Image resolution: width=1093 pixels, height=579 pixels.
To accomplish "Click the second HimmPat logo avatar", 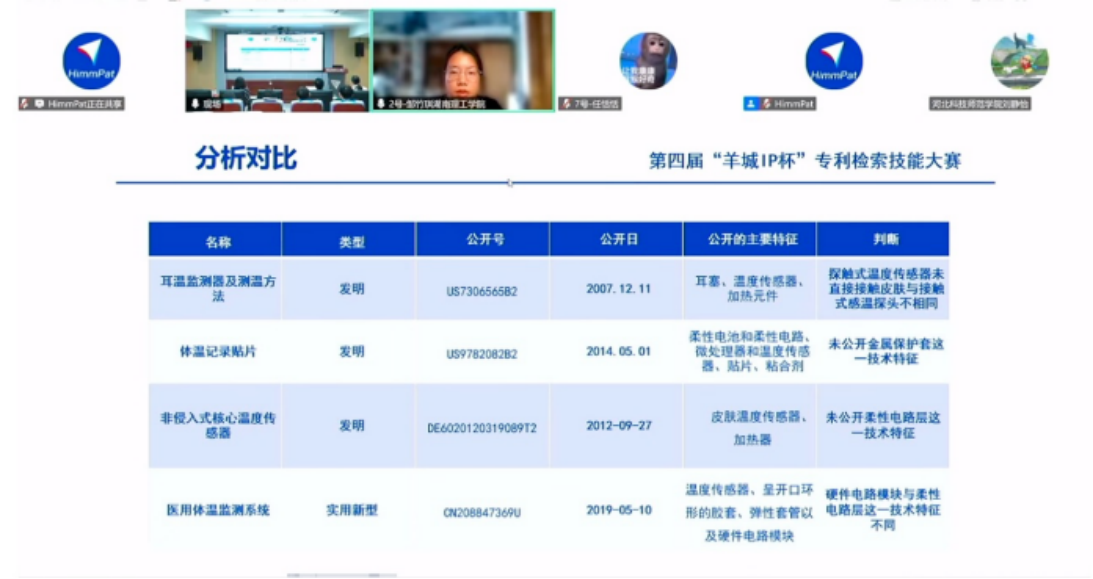I will click(x=833, y=61).
